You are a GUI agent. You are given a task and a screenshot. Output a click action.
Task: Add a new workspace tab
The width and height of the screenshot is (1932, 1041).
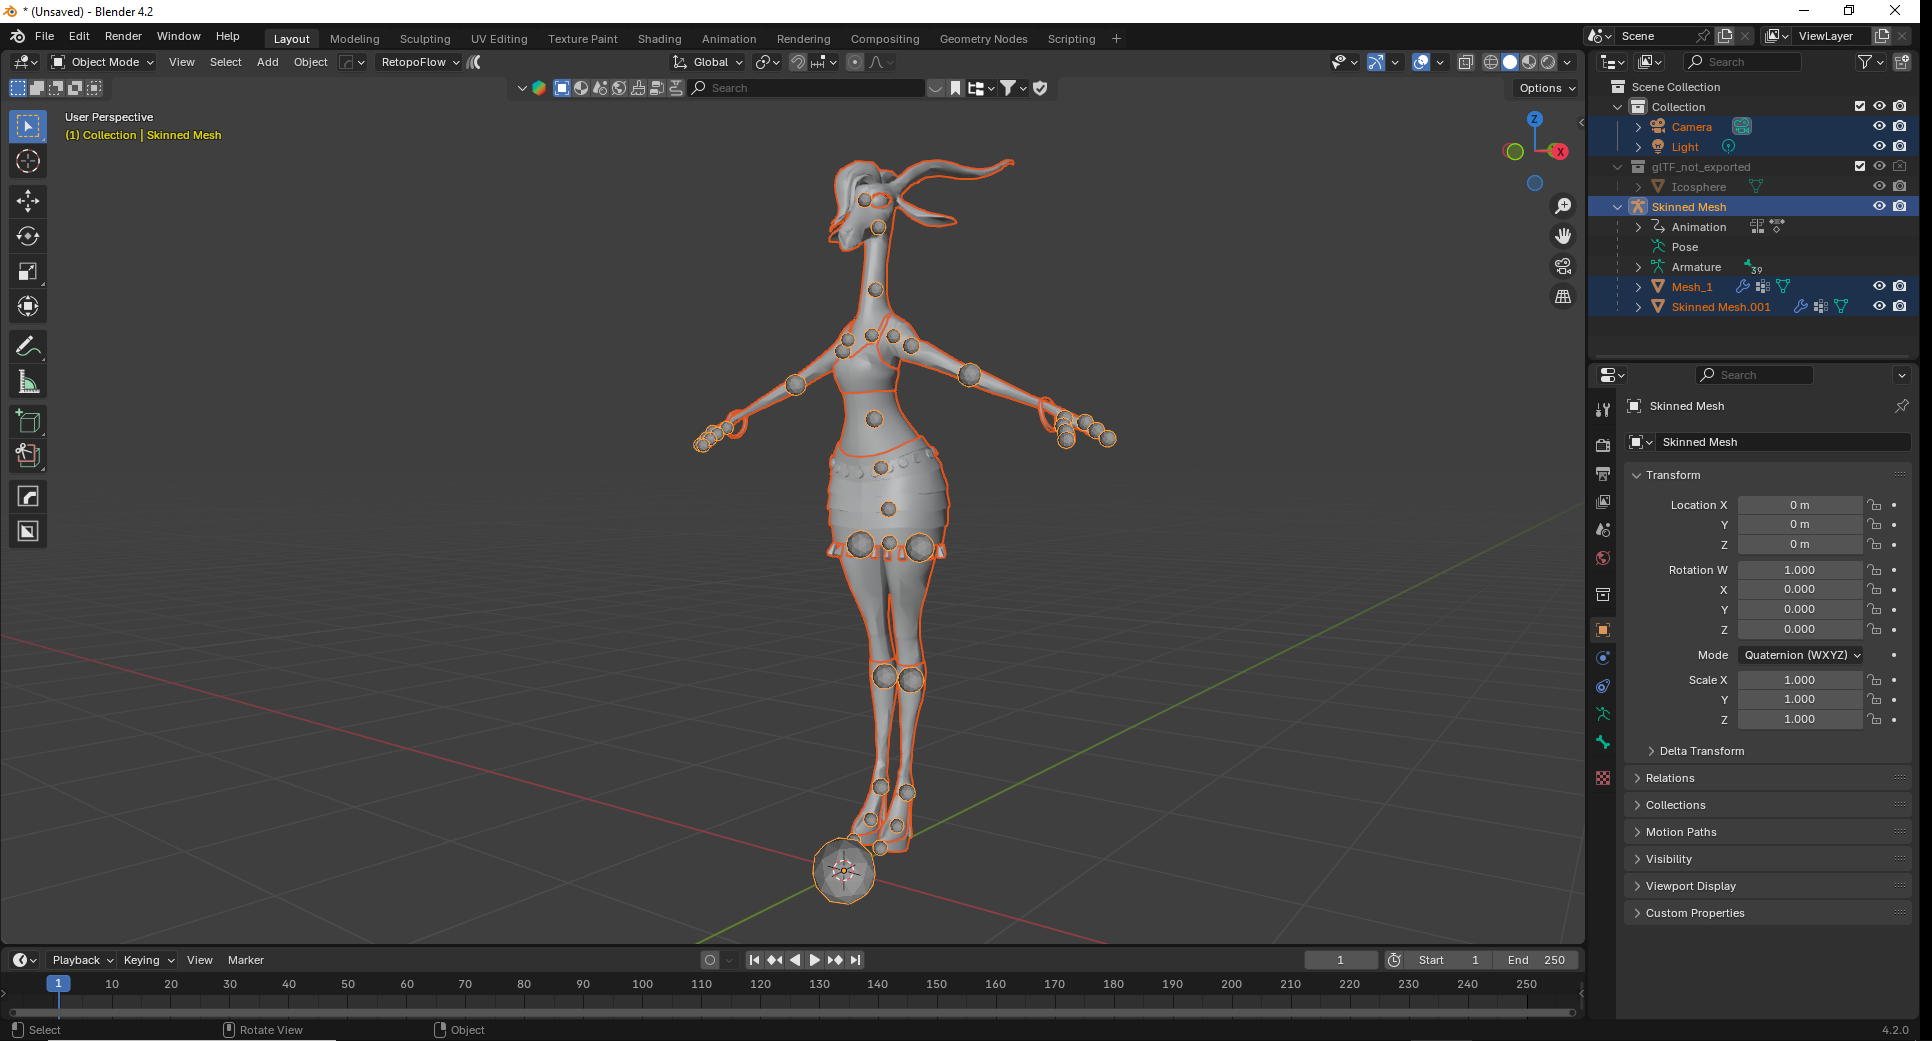click(1116, 39)
